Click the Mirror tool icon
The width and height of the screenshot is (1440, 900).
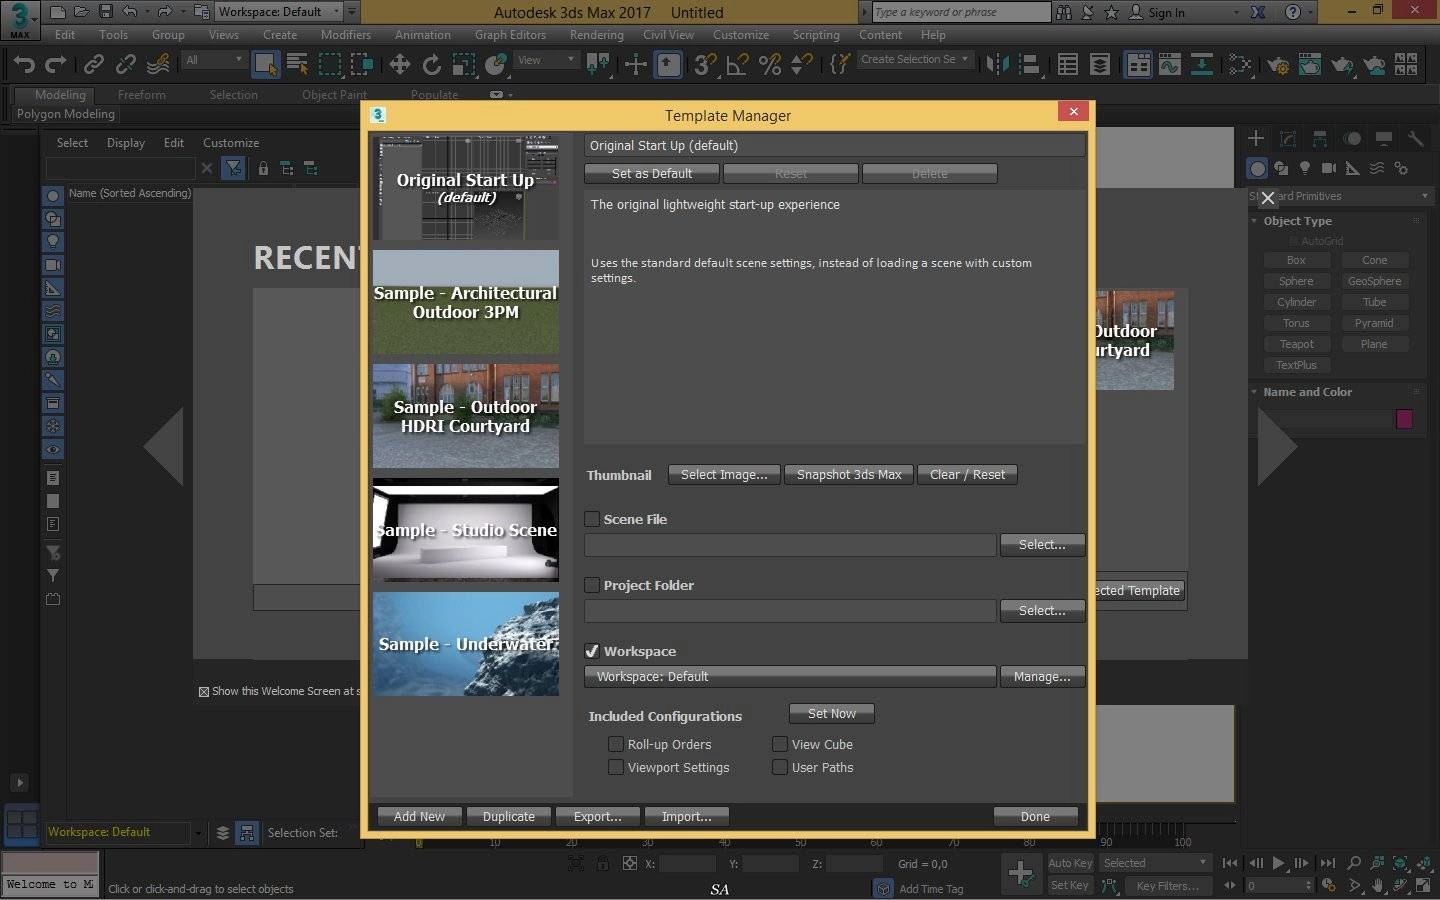pos(997,64)
